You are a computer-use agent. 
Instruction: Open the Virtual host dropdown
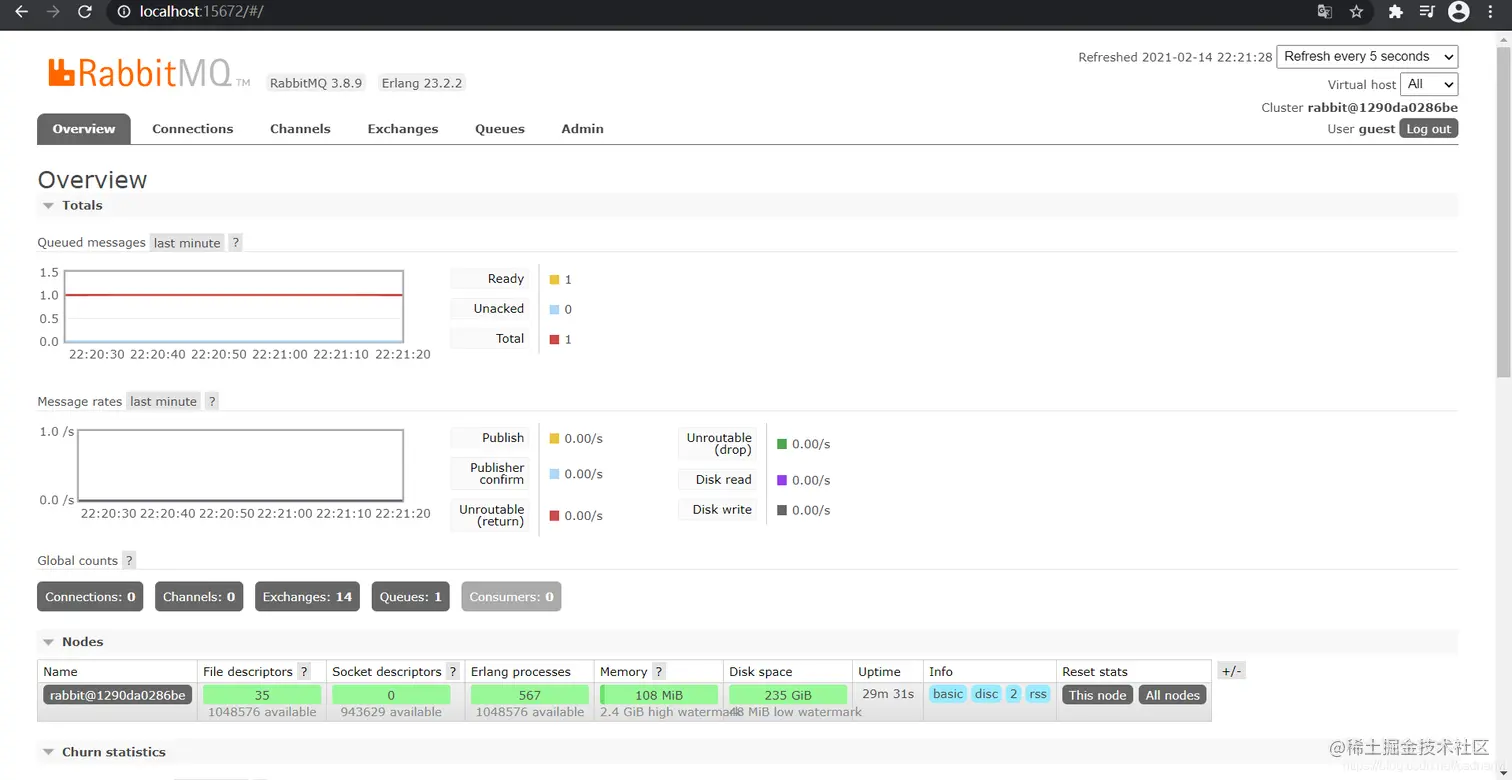[1429, 84]
